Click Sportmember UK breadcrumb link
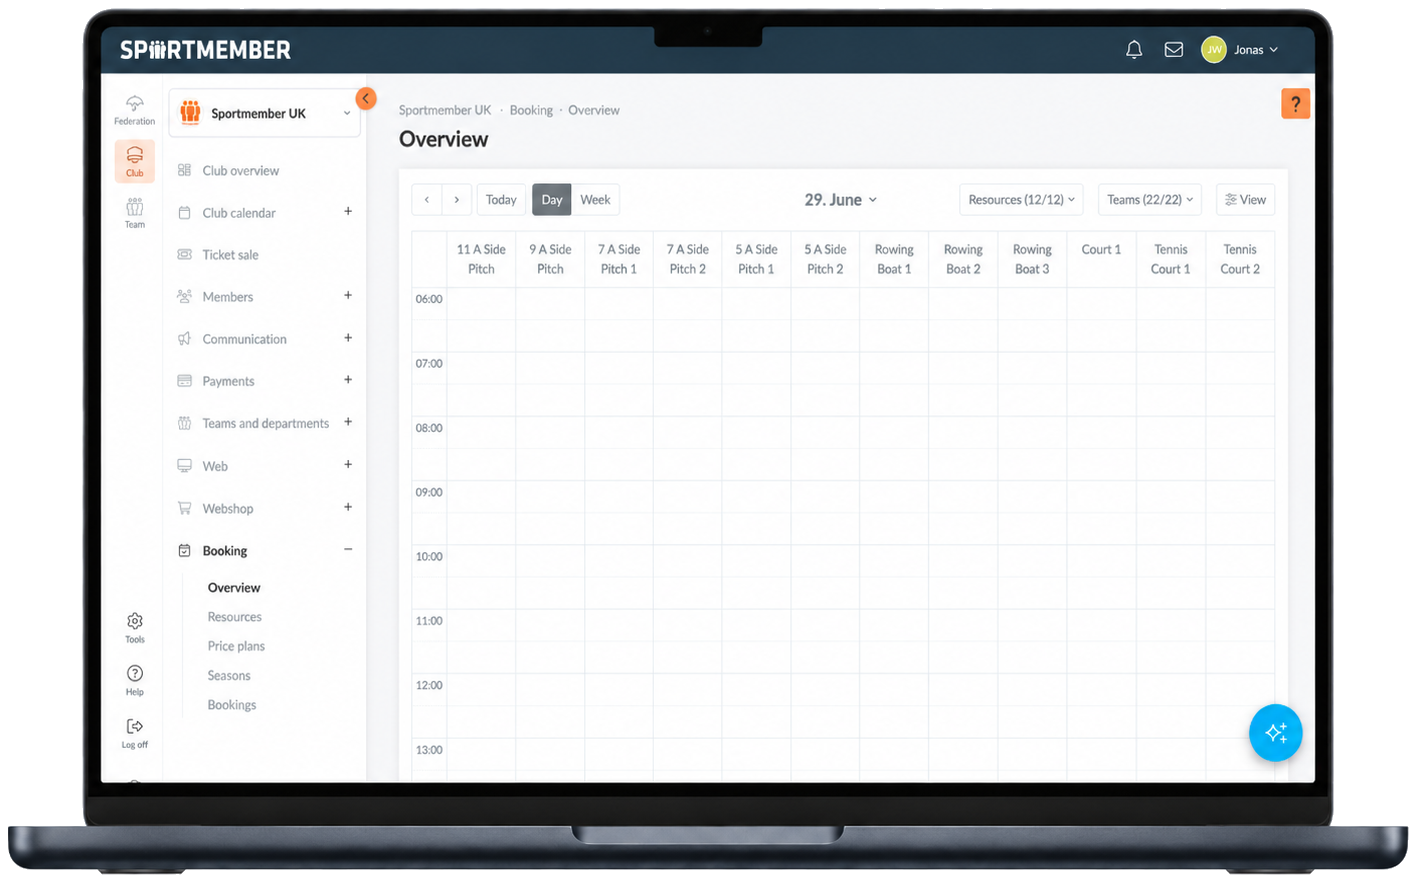 [x=445, y=110]
